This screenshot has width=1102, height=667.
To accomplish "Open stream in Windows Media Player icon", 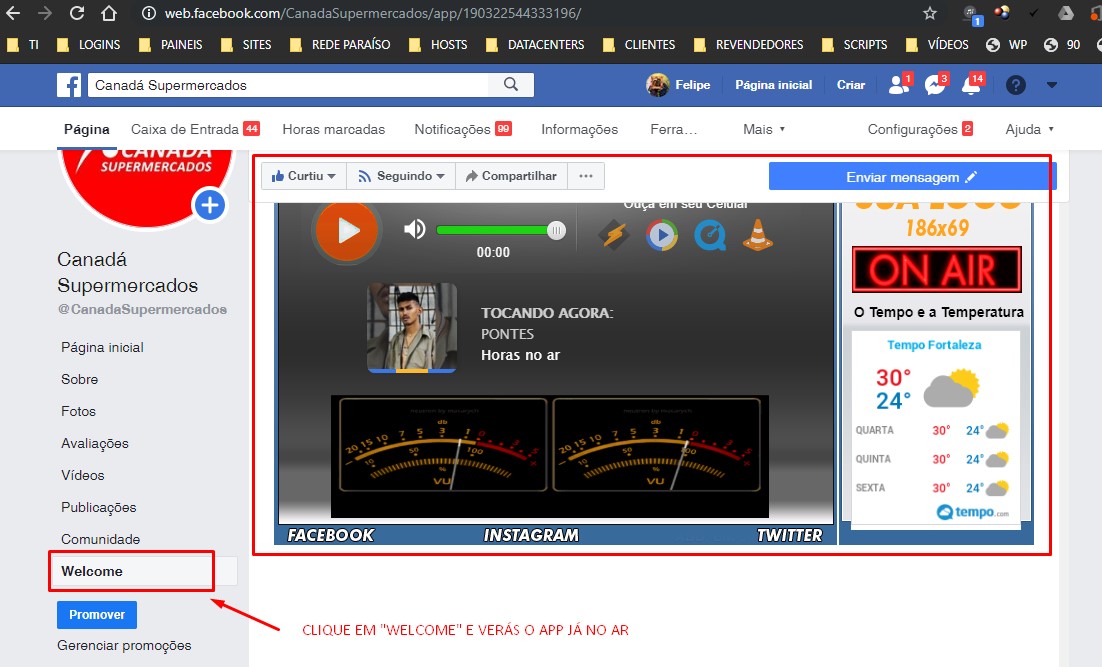I will coord(661,235).
